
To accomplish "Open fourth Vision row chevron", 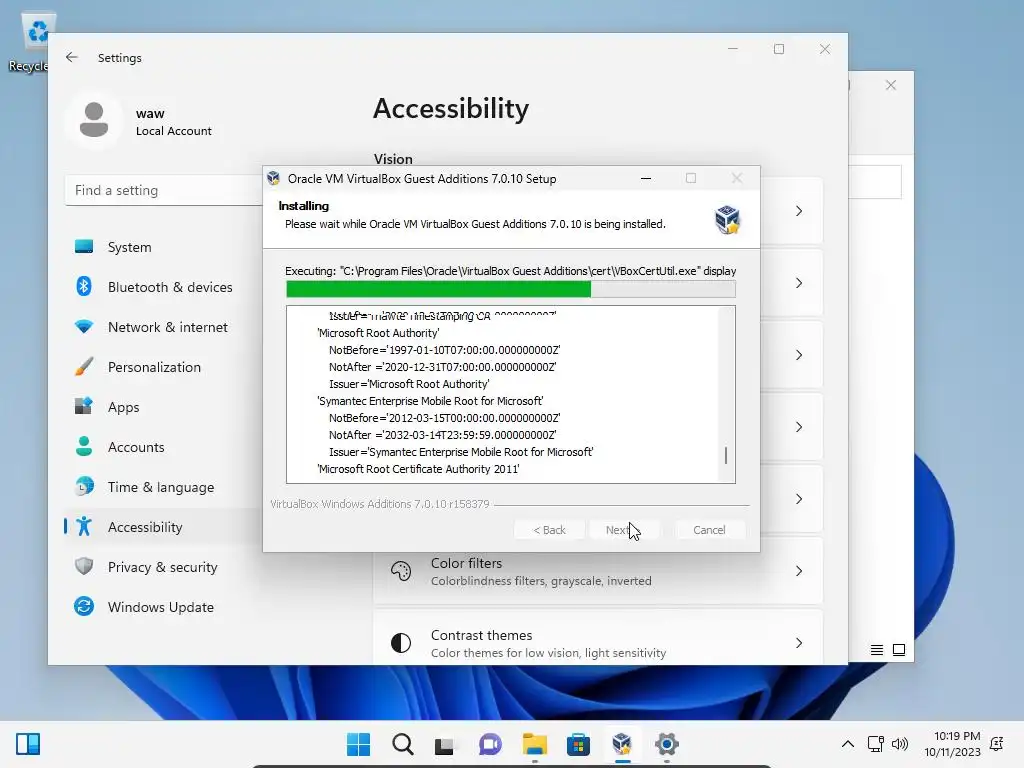I will pyautogui.click(x=799, y=426).
